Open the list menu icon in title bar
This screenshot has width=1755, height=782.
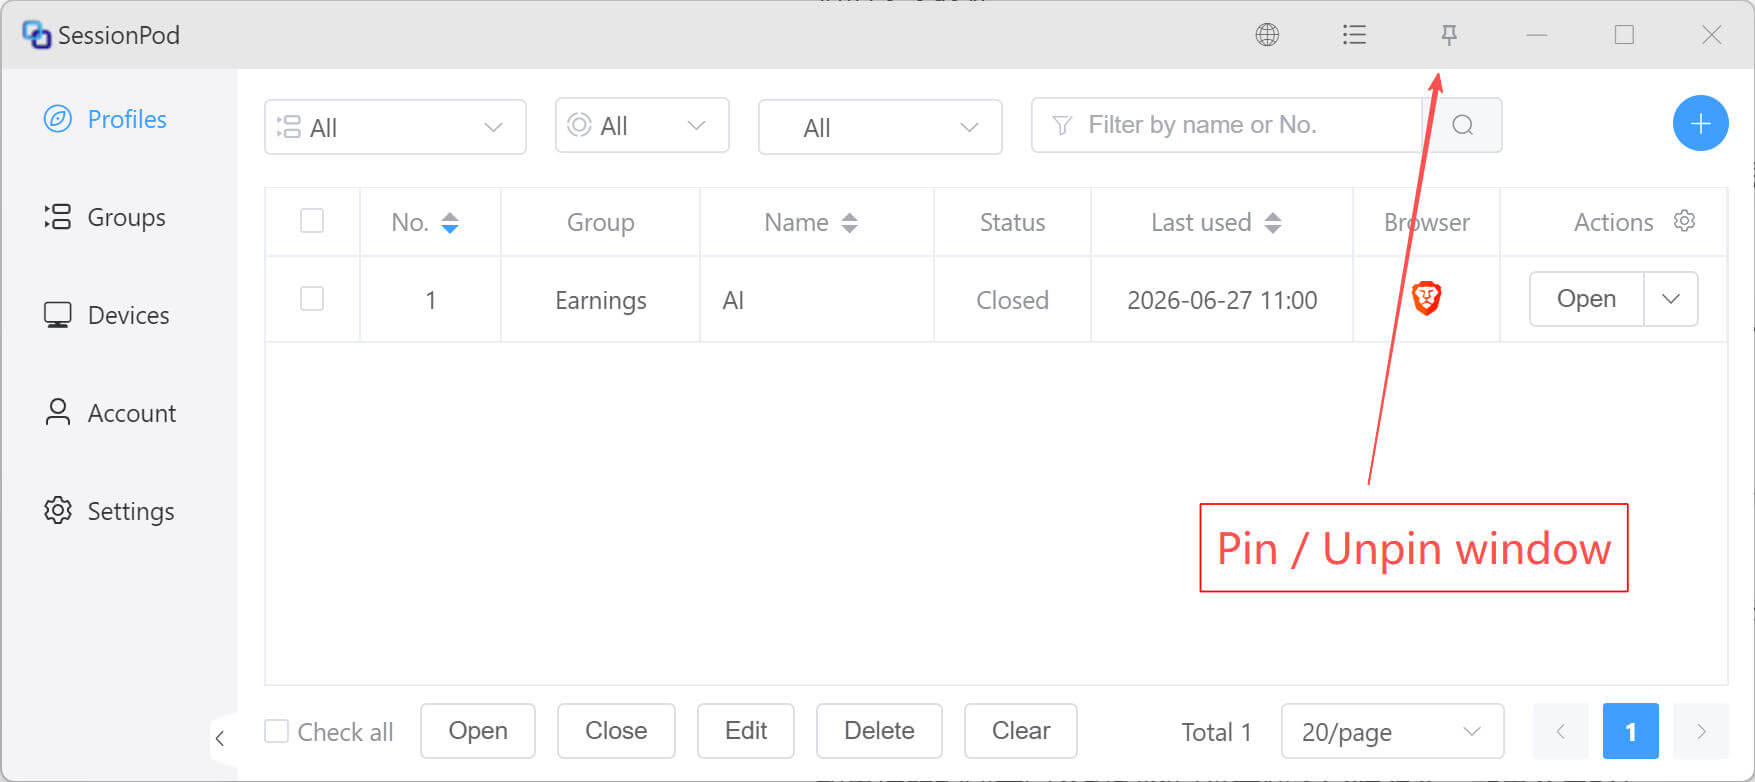[x=1354, y=35]
